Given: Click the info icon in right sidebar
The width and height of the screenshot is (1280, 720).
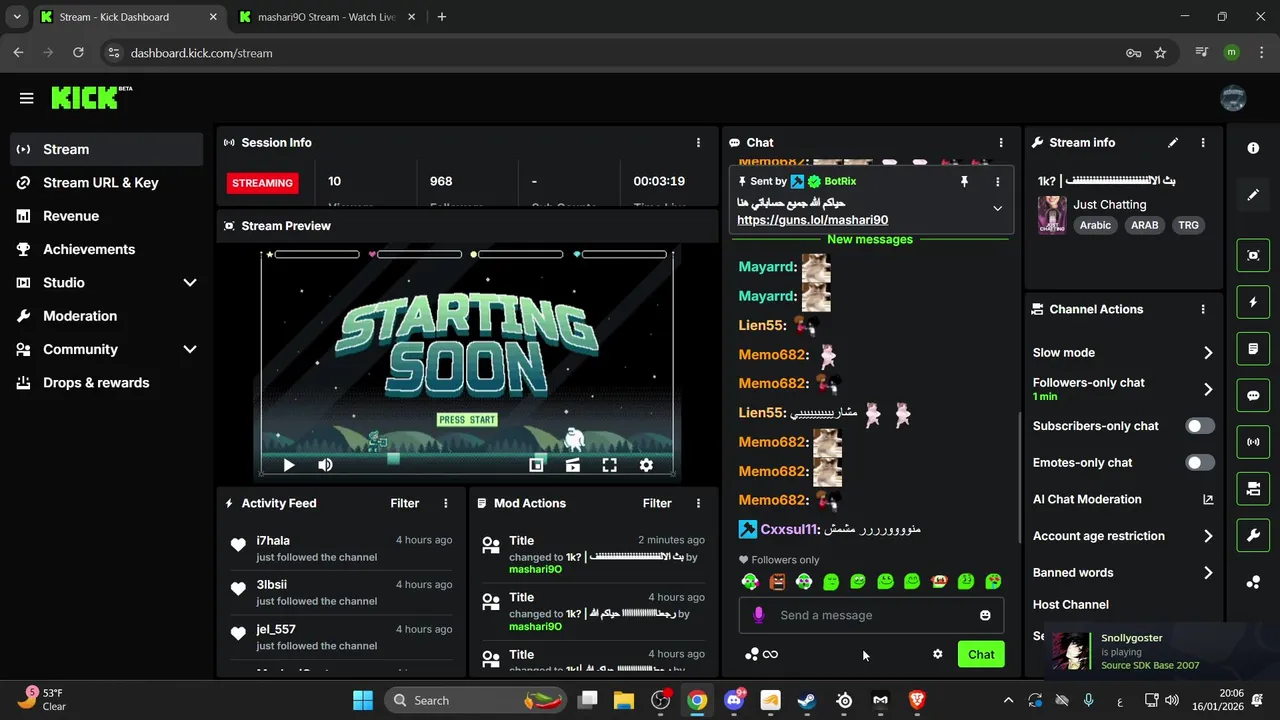Looking at the screenshot, I should pos(1253,148).
